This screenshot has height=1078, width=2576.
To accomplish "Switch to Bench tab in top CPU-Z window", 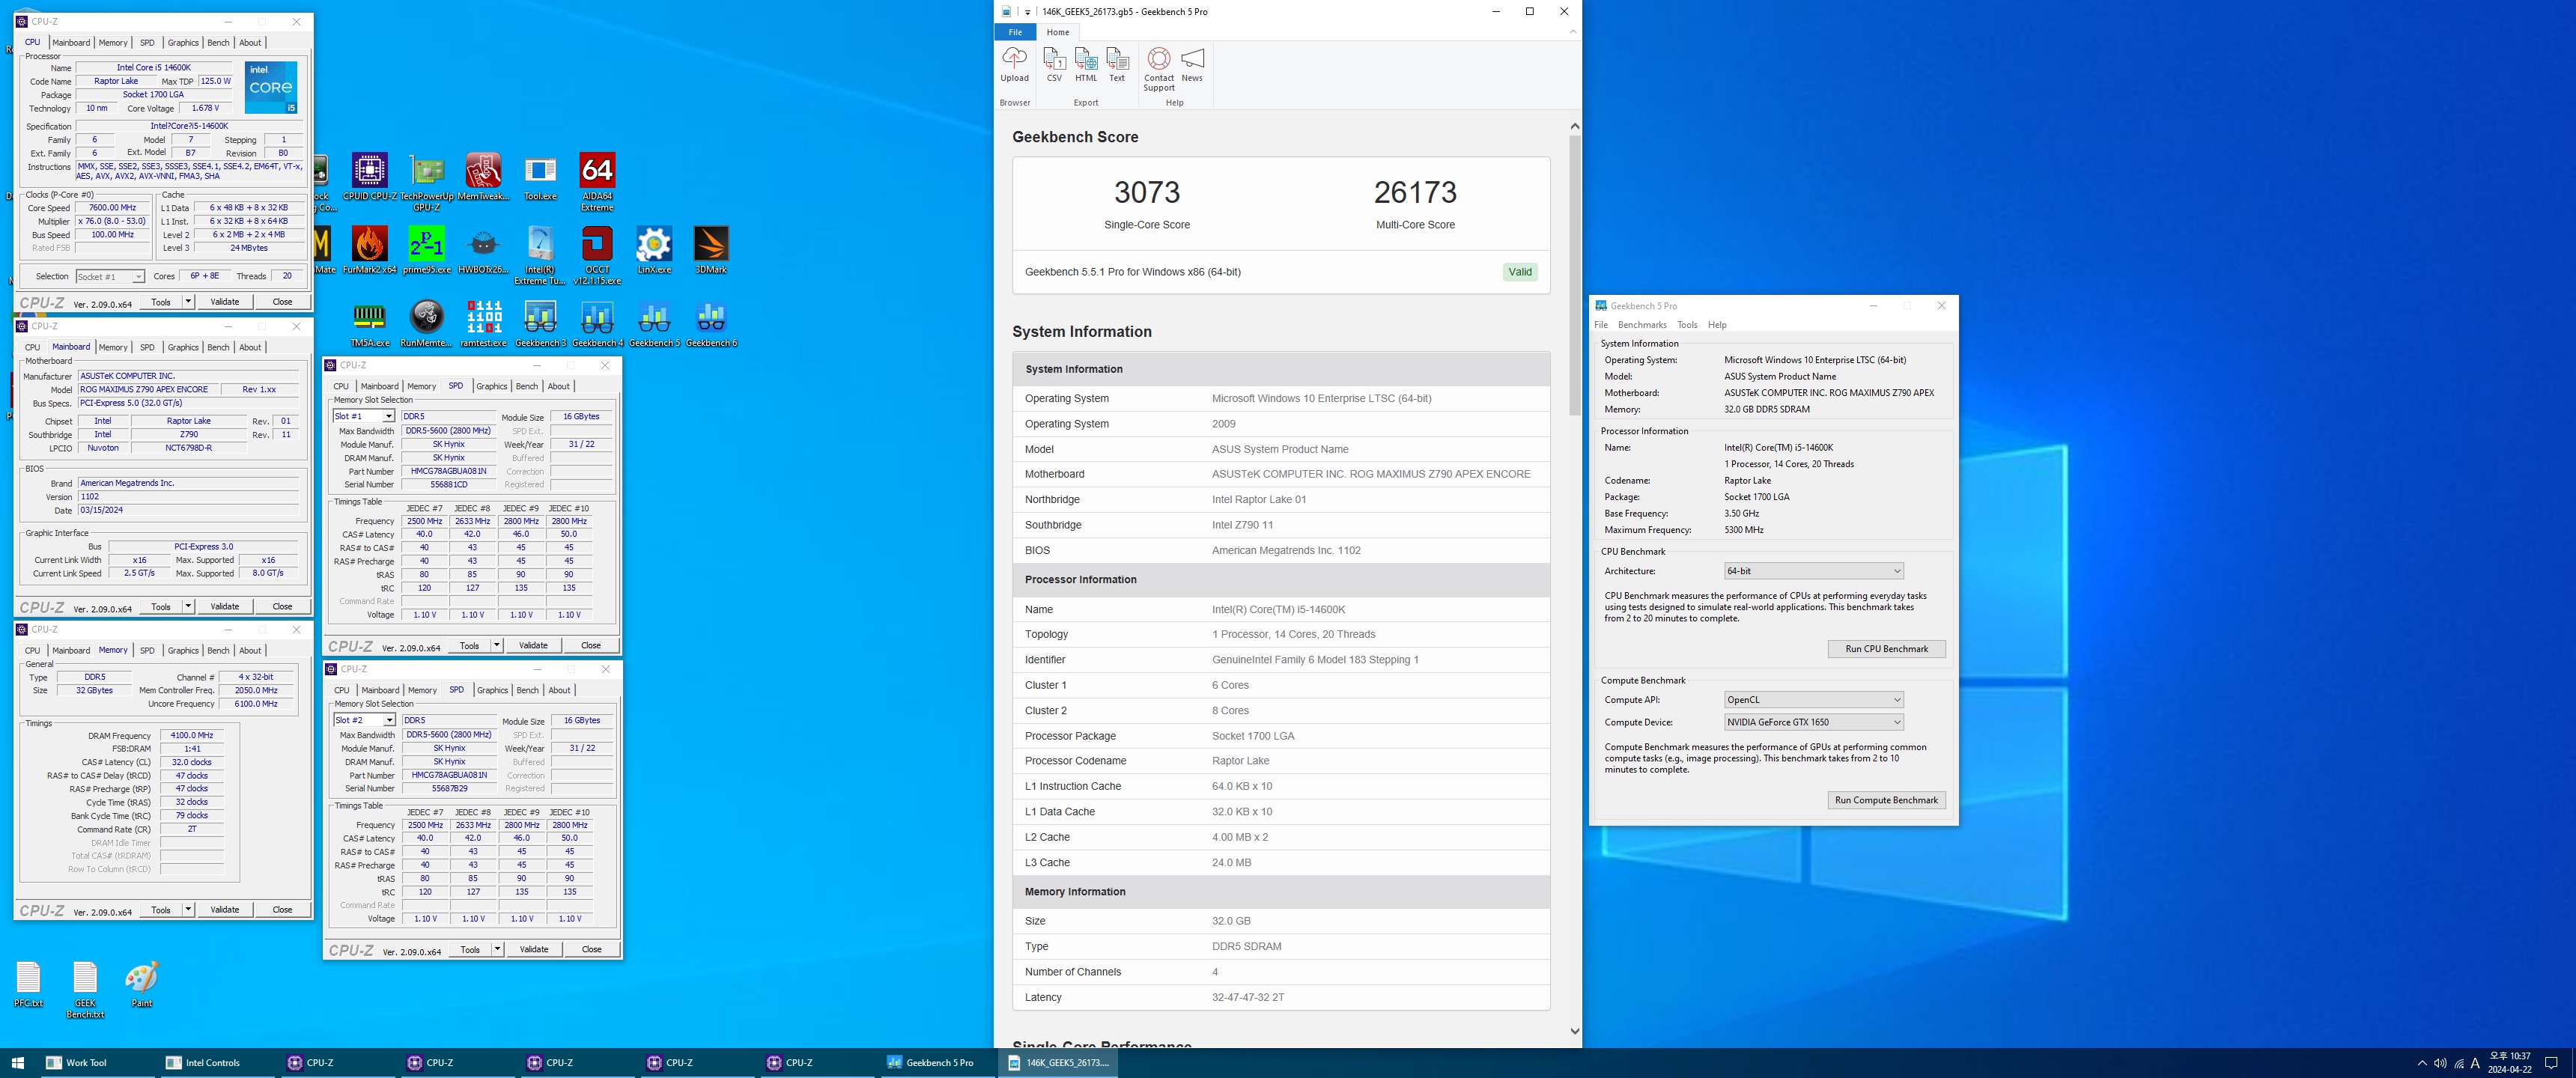I will [218, 43].
